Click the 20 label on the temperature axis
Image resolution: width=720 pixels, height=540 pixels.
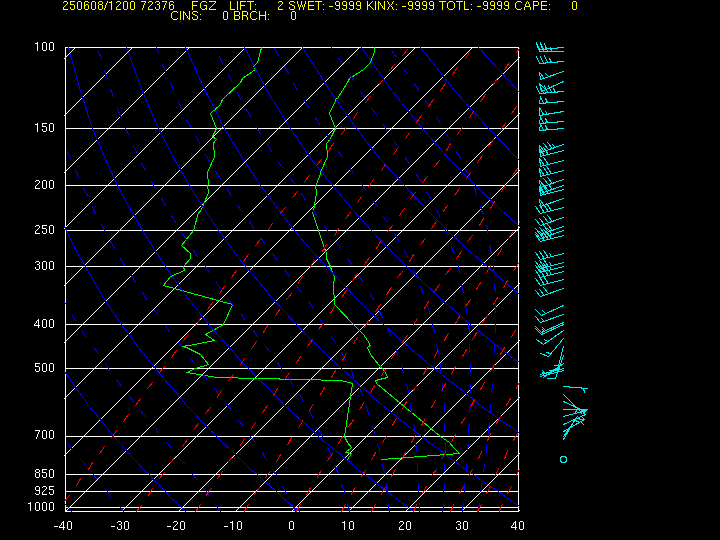coord(405,526)
